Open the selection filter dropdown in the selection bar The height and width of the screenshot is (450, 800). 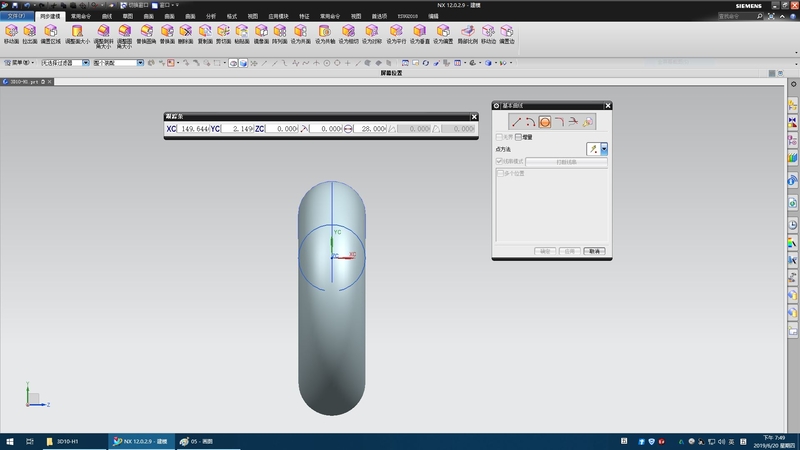pos(88,63)
